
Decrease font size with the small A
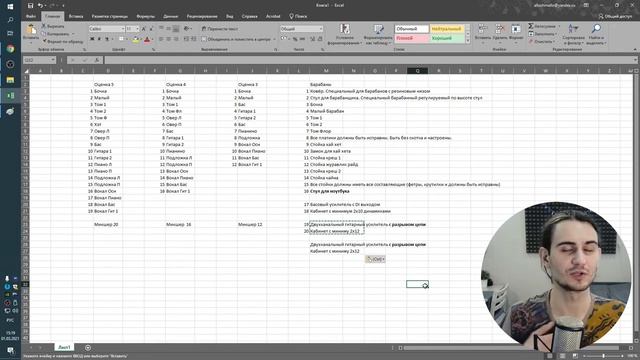pyautogui.click(x=151, y=29)
